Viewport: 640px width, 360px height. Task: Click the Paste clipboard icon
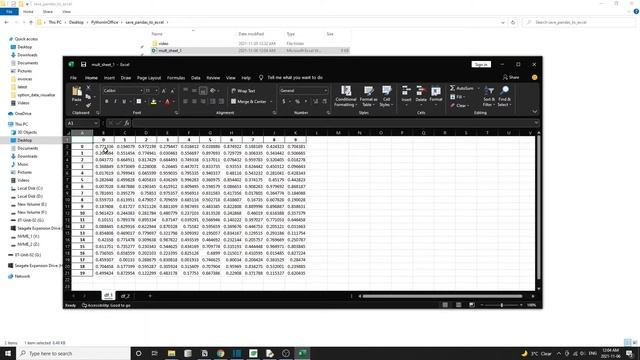tap(77, 91)
